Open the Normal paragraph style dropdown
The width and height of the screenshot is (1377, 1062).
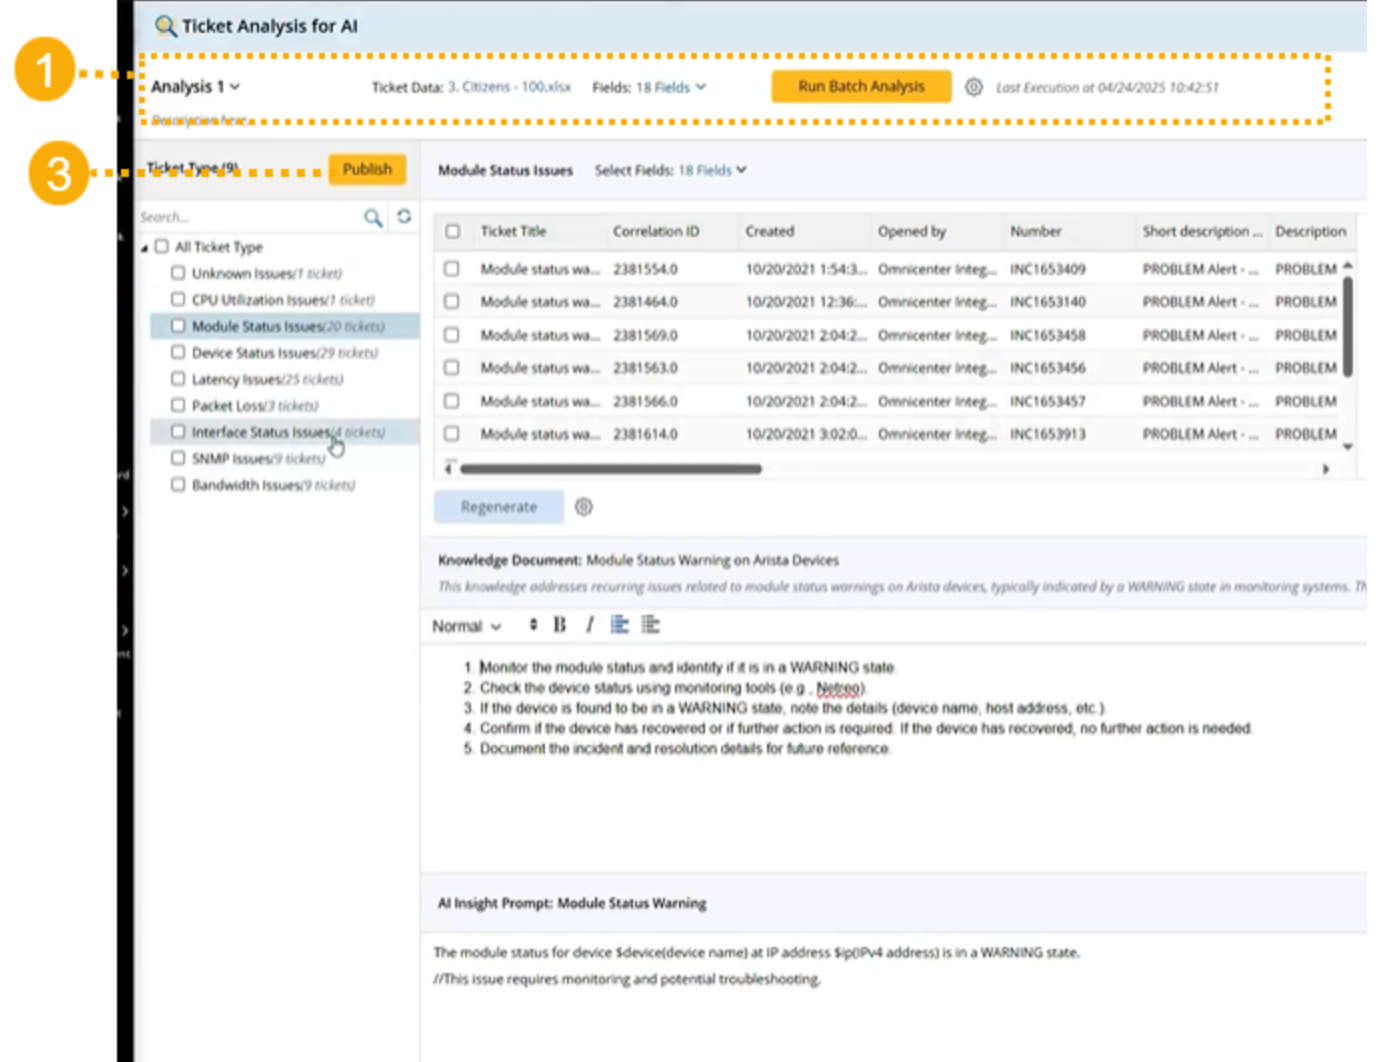click(466, 626)
